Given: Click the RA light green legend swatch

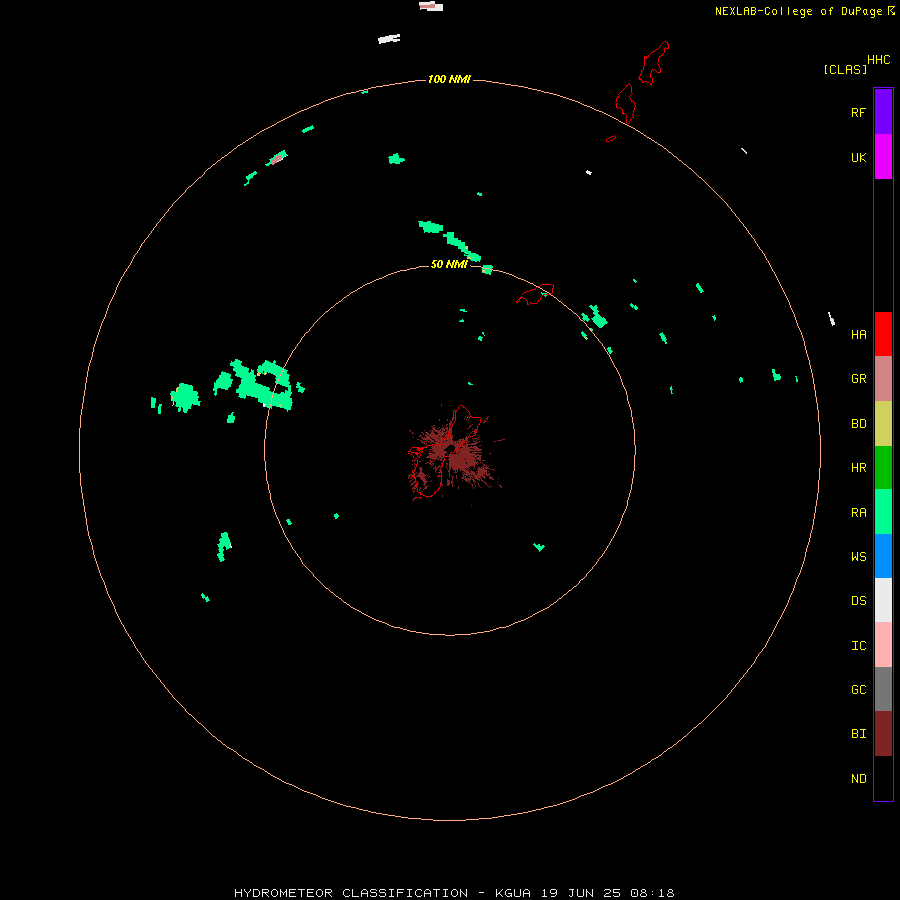Looking at the screenshot, I should tap(883, 512).
